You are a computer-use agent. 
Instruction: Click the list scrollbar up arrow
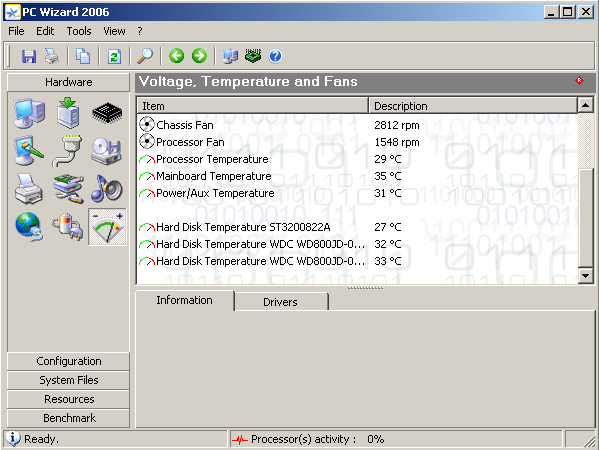coord(585,105)
